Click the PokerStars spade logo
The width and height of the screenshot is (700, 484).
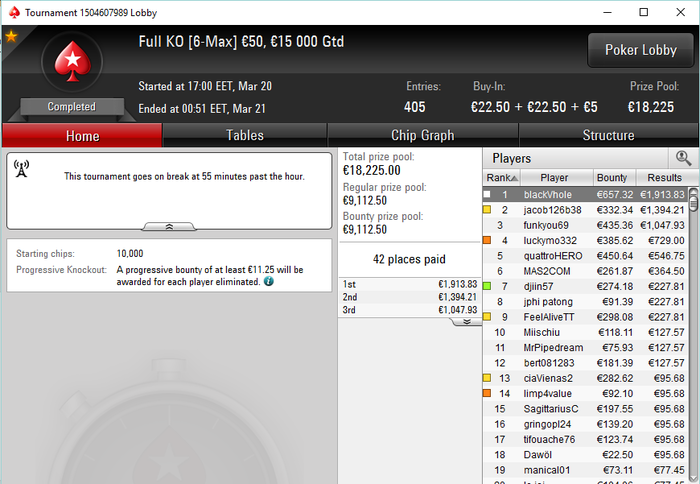(x=72, y=62)
